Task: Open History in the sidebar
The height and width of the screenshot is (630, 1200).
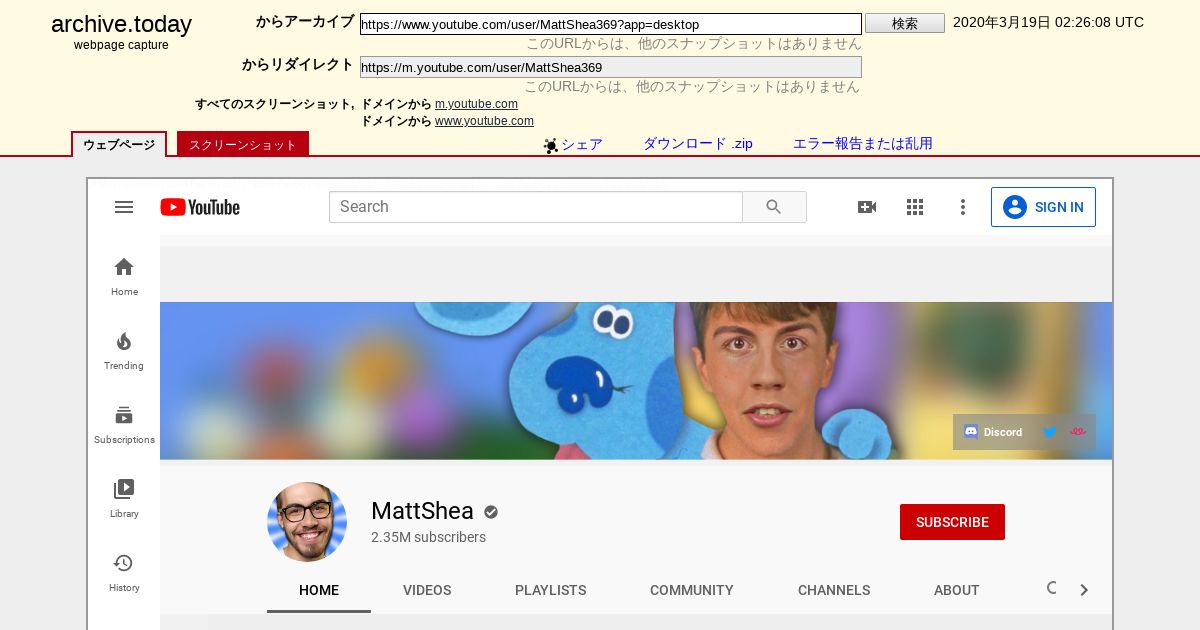Action: pyautogui.click(x=124, y=572)
